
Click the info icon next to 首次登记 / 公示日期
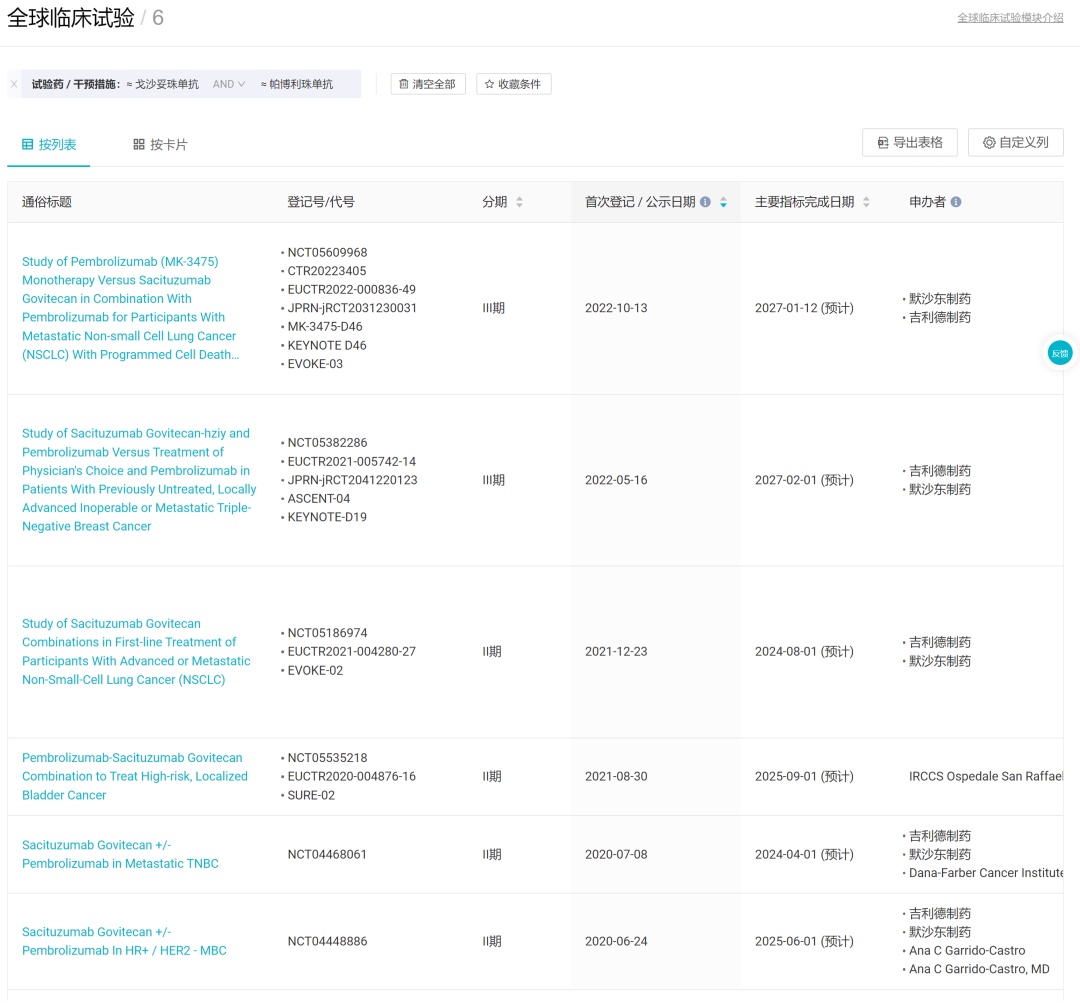pyautogui.click(x=705, y=202)
